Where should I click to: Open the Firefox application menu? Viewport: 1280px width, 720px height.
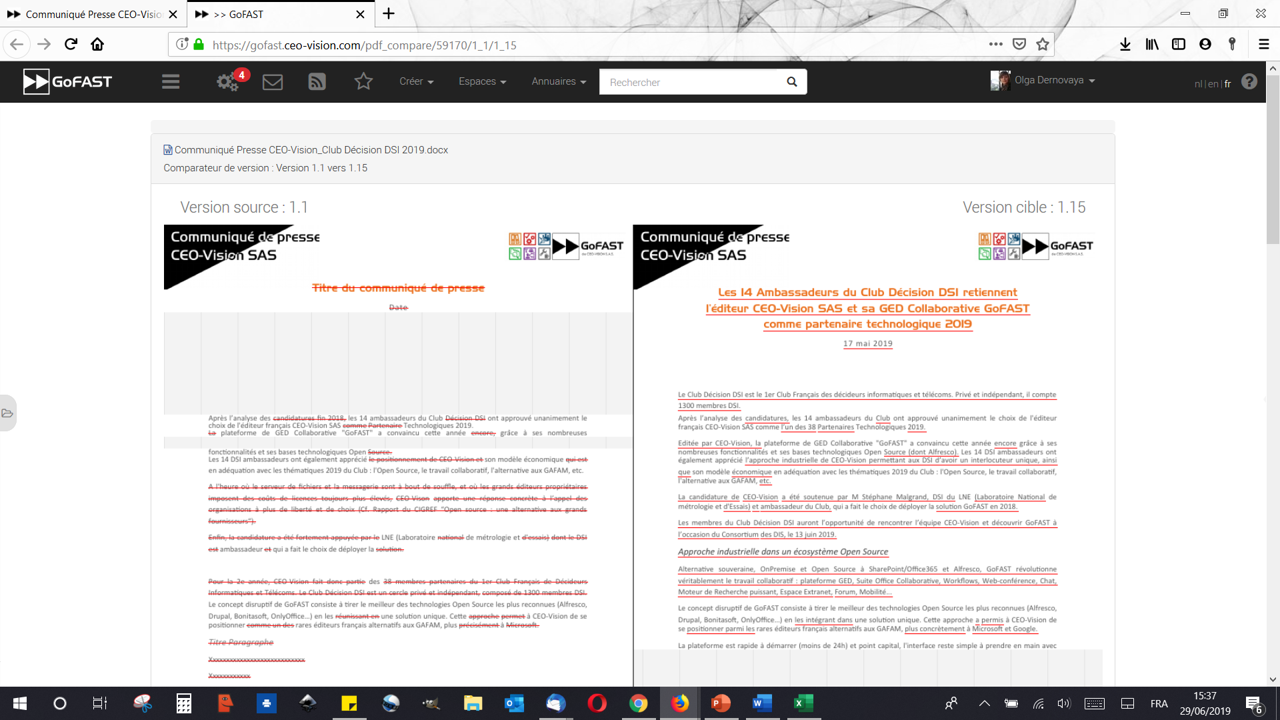click(x=1264, y=44)
